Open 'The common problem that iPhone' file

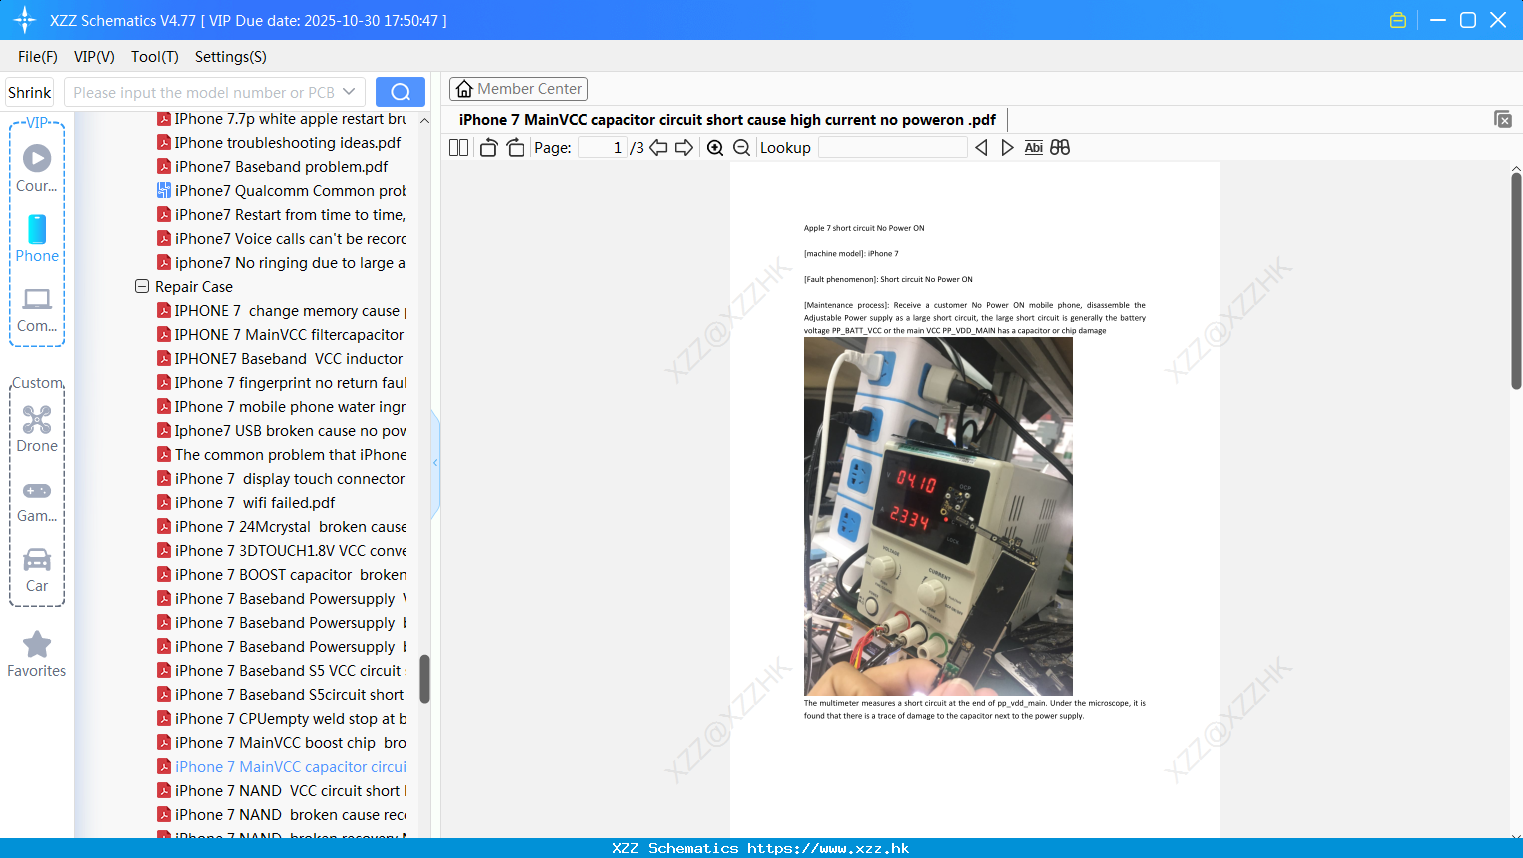(x=281, y=455)
